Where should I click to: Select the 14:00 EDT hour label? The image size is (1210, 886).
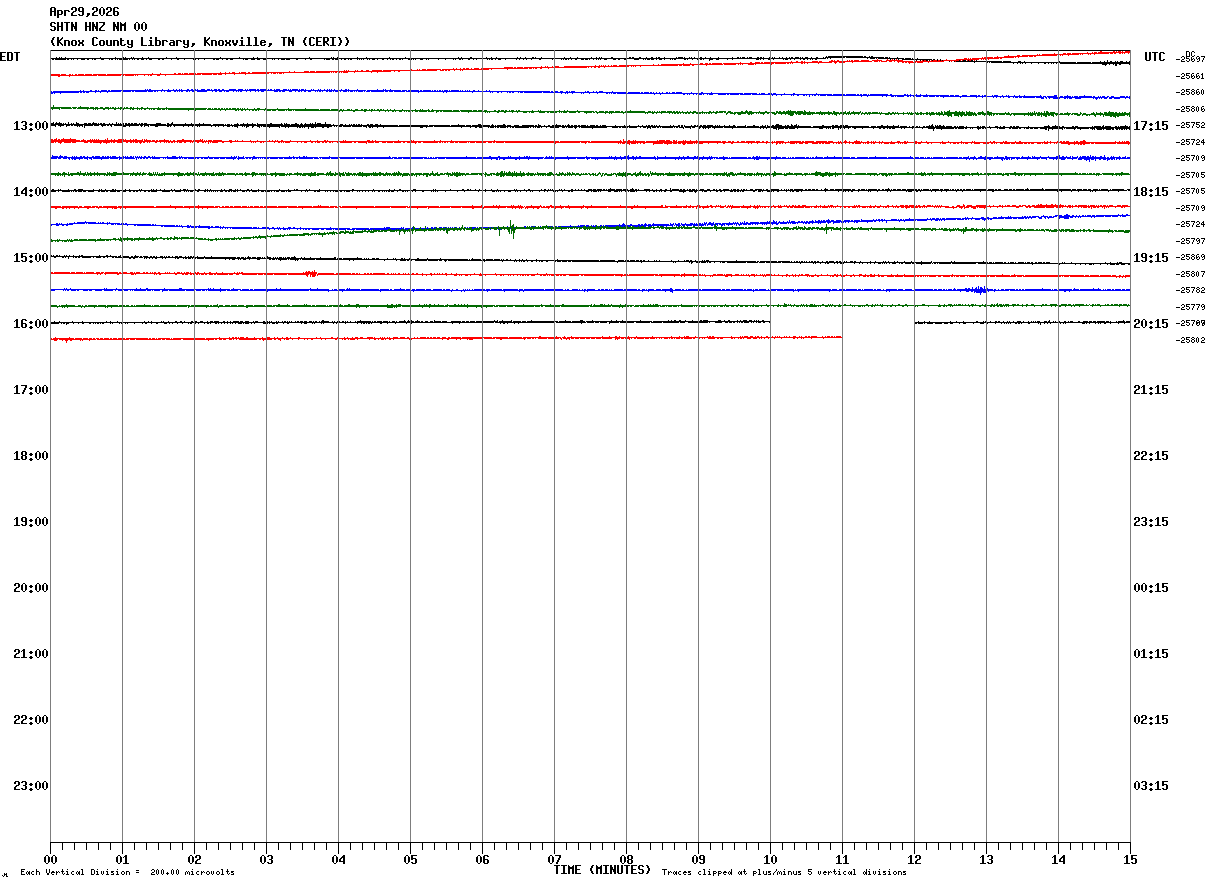click(30, 192)
